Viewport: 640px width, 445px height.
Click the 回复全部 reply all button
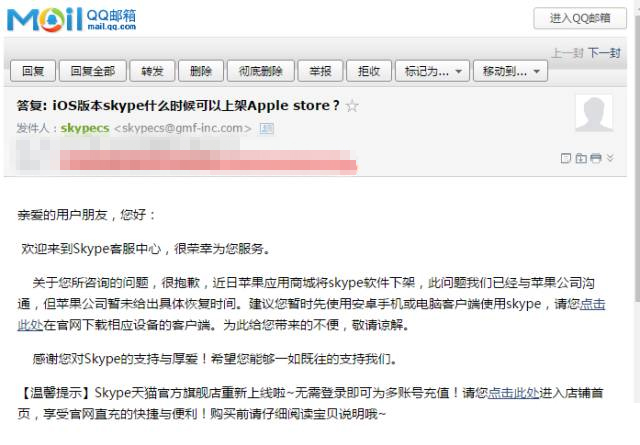(93, 71)
